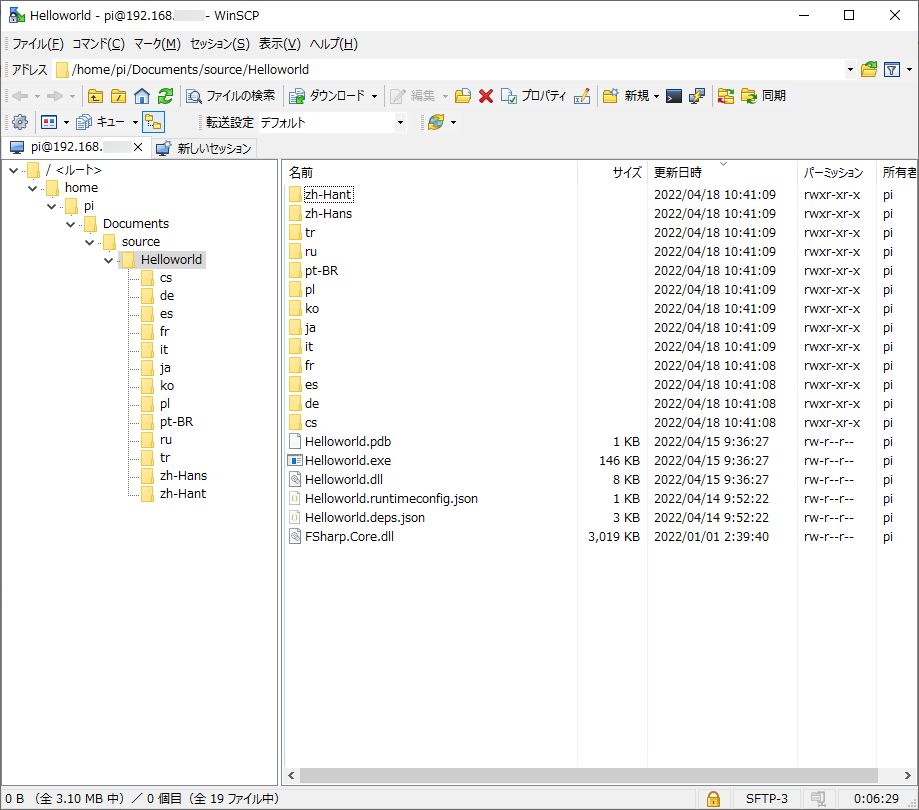
Task: Sort by Size (サイズ) column header
Action: click(x=626, y=172)
